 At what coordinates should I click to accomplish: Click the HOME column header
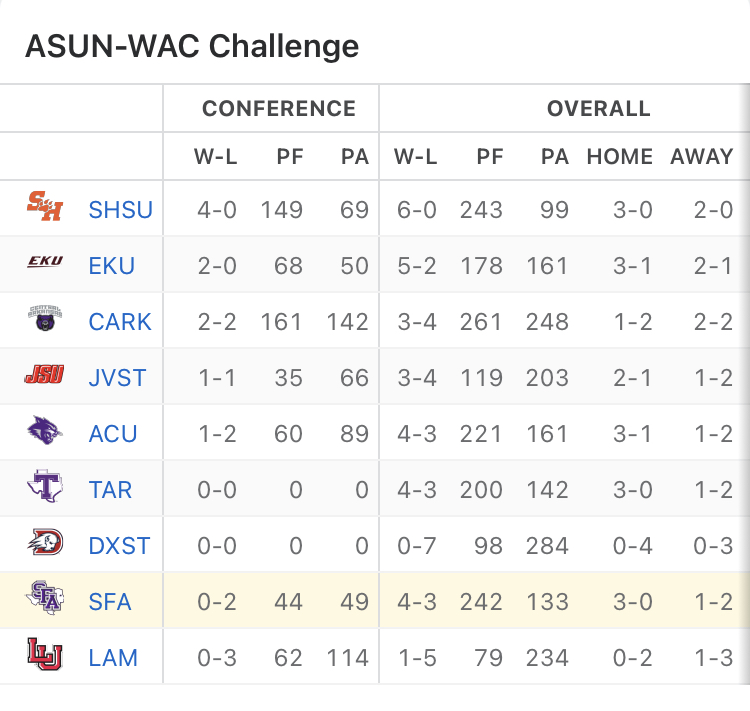pyautogui.click(x=620, y=156)
